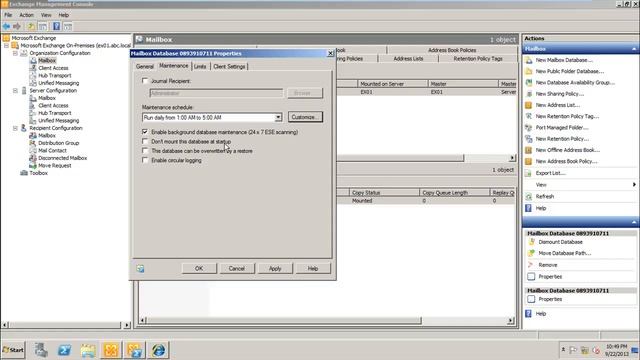Click the navigation tree horizontal scrollbar
Viewport: 640px width, 360px height.
pos(66,325)
